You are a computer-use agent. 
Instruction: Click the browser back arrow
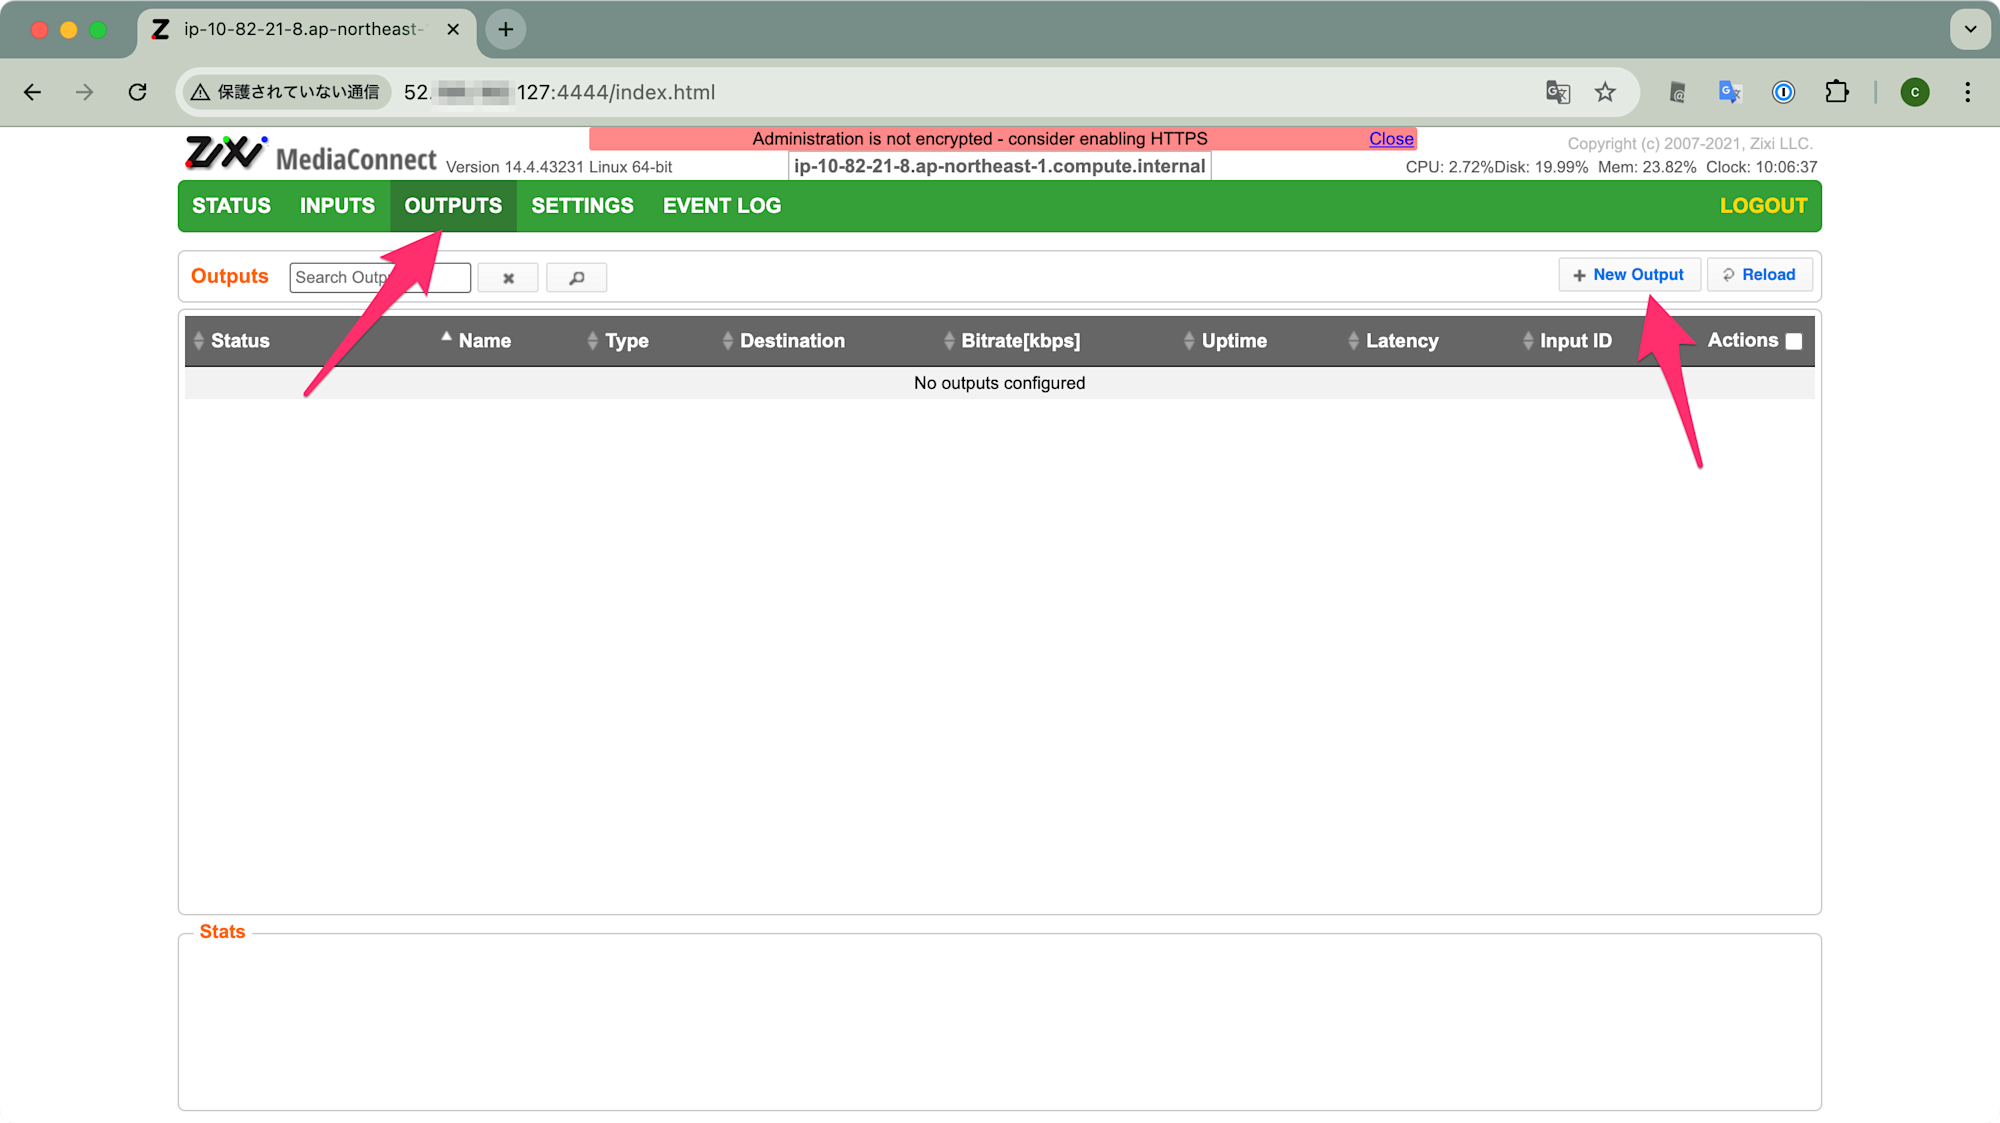point(33,92)
